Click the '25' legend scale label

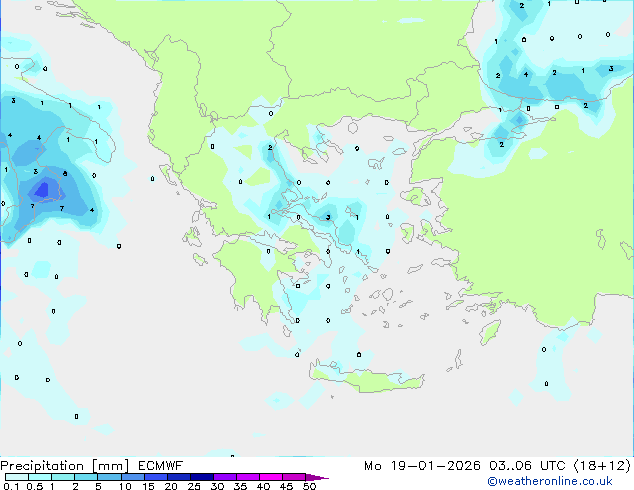tap(194, 486)
